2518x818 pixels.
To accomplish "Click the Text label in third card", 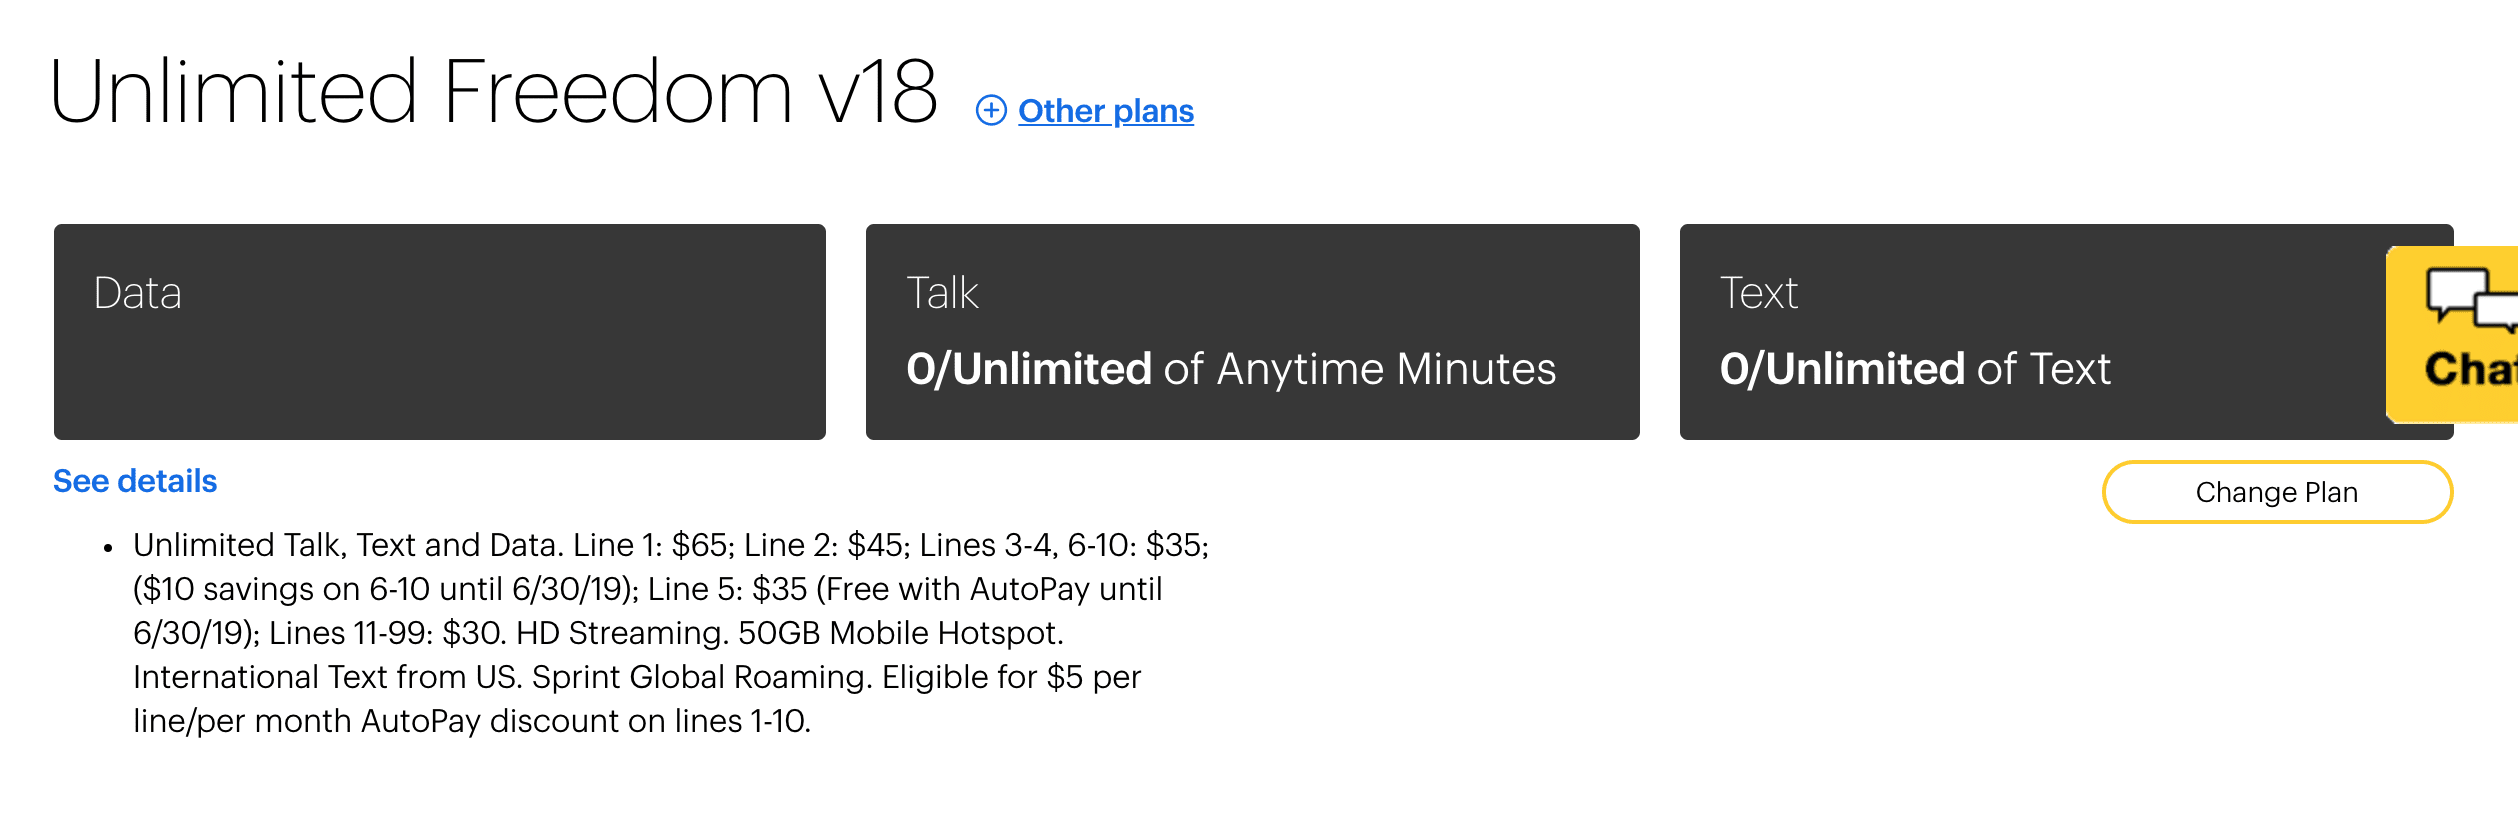I will click(1759, 293).
